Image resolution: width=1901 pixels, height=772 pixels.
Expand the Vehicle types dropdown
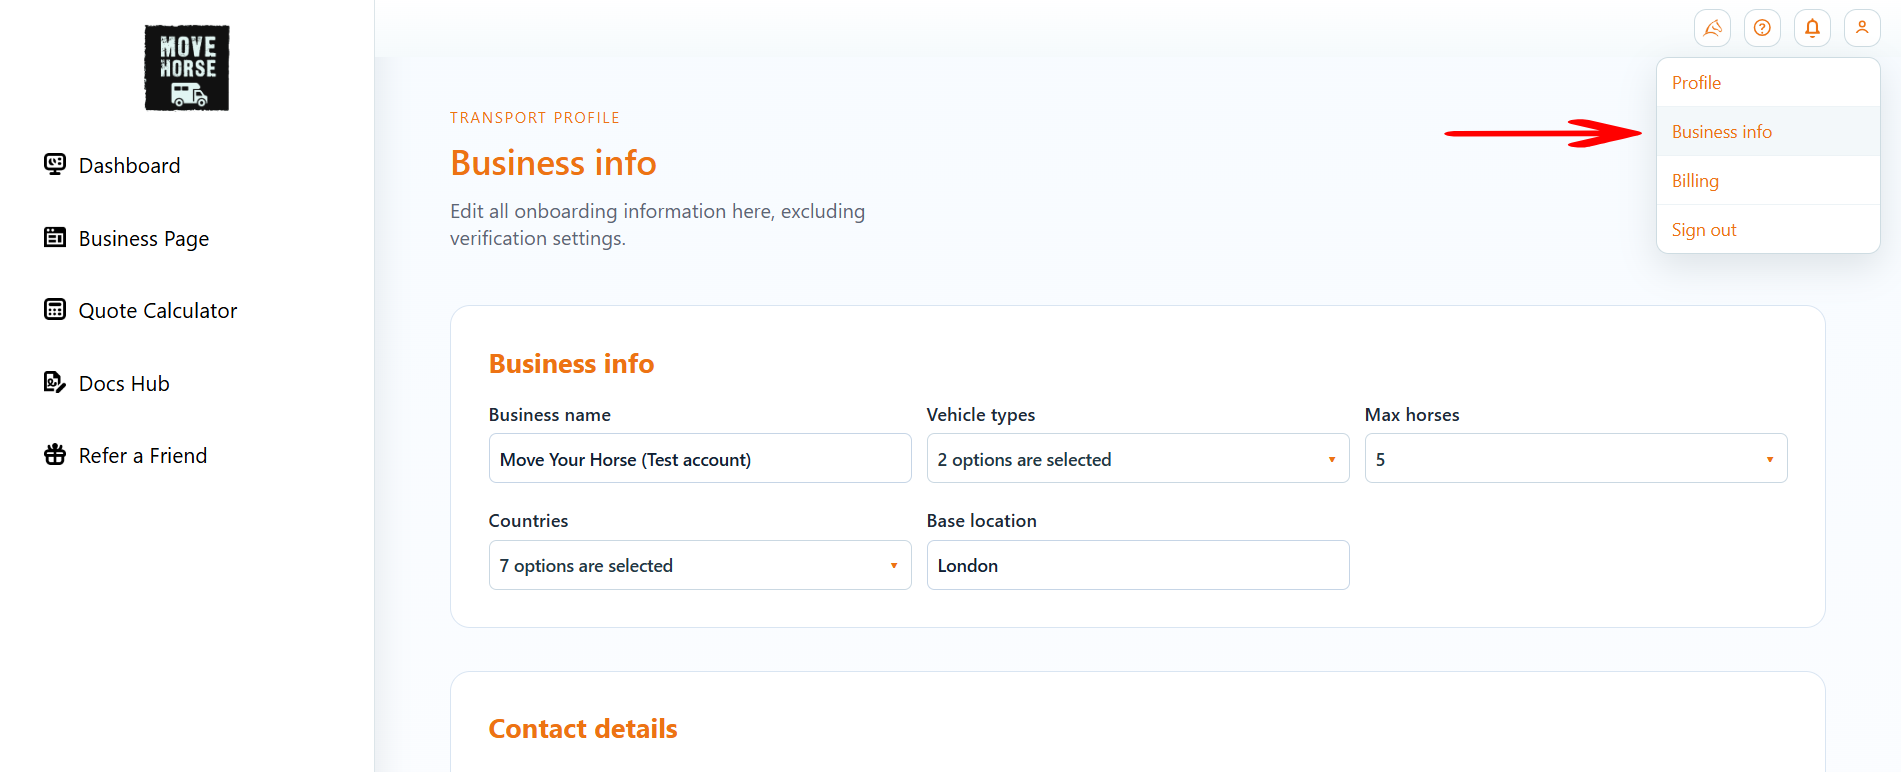(1138, 459)
